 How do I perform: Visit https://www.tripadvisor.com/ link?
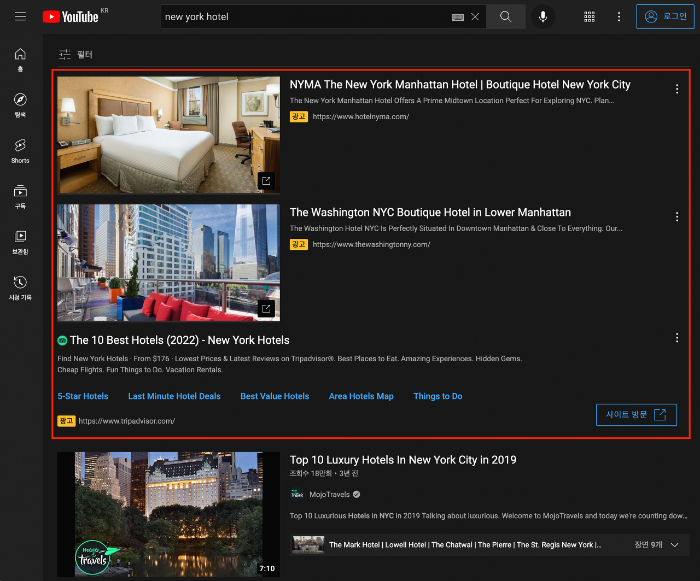point(127,421)
